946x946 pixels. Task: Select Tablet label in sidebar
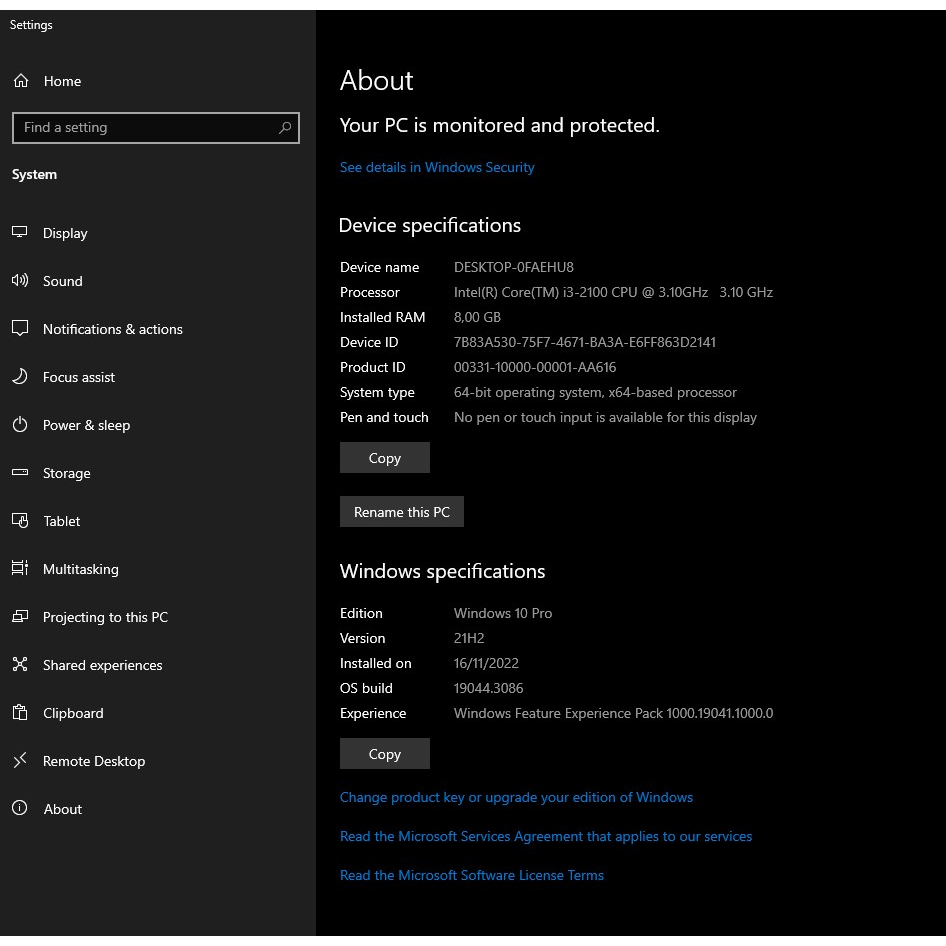(62, 521)
